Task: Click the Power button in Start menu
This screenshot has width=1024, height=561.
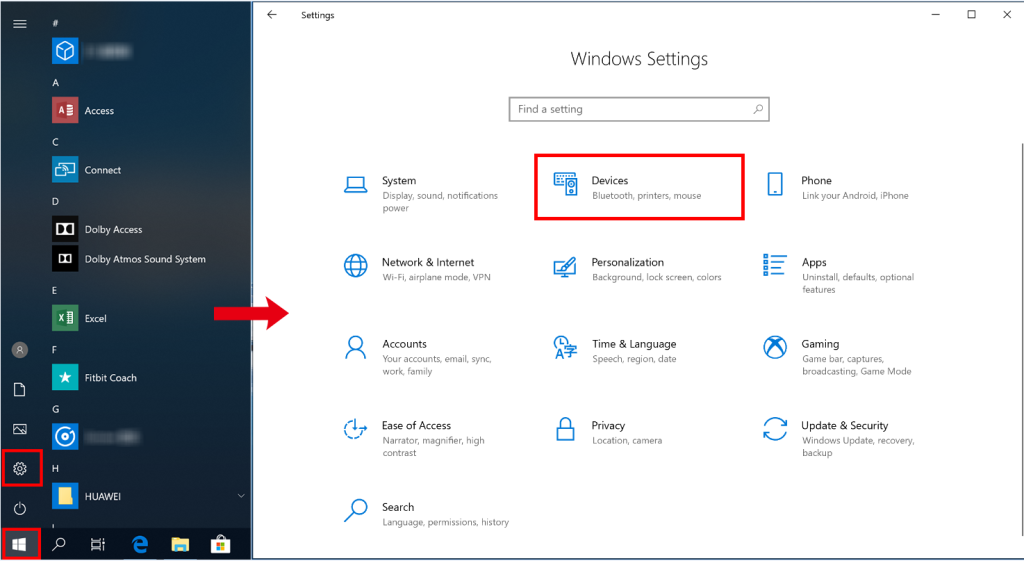Action: pos(20,509)
